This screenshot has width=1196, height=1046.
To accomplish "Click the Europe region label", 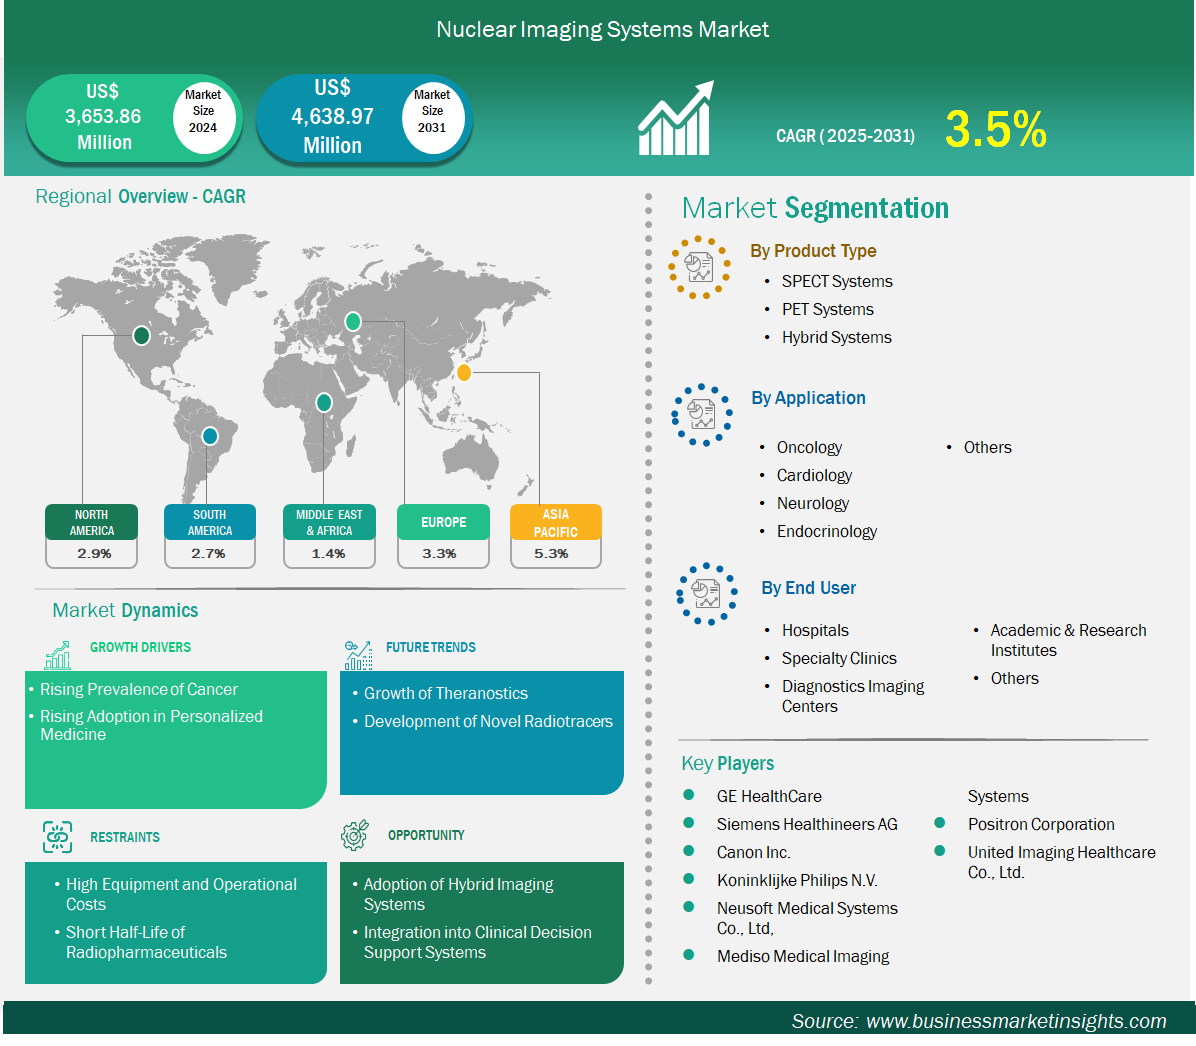I will [x=443, y=522].
